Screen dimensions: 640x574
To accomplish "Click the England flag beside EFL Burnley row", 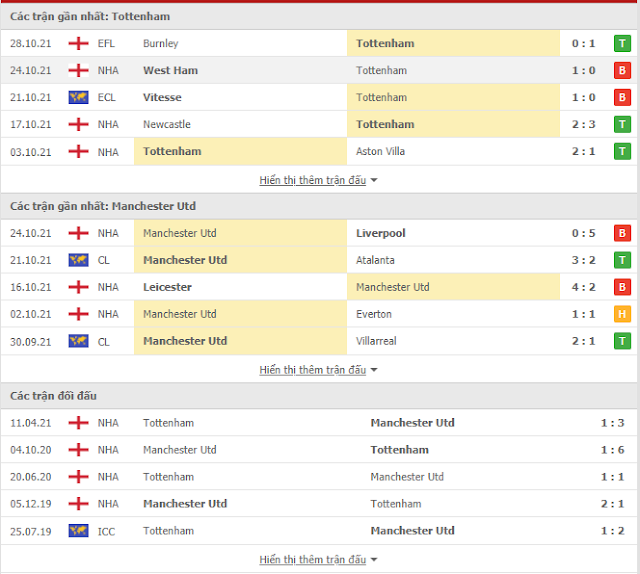I will (x=78, y=43).
